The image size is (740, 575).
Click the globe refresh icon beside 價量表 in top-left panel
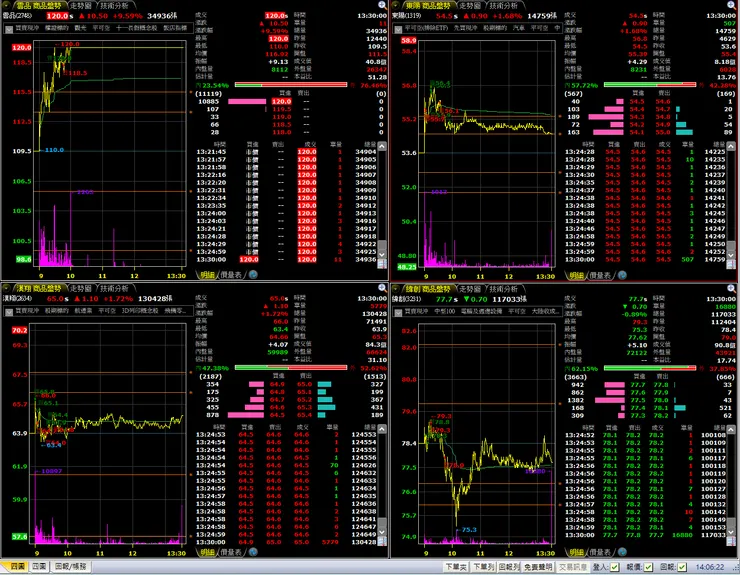(253, 274)
